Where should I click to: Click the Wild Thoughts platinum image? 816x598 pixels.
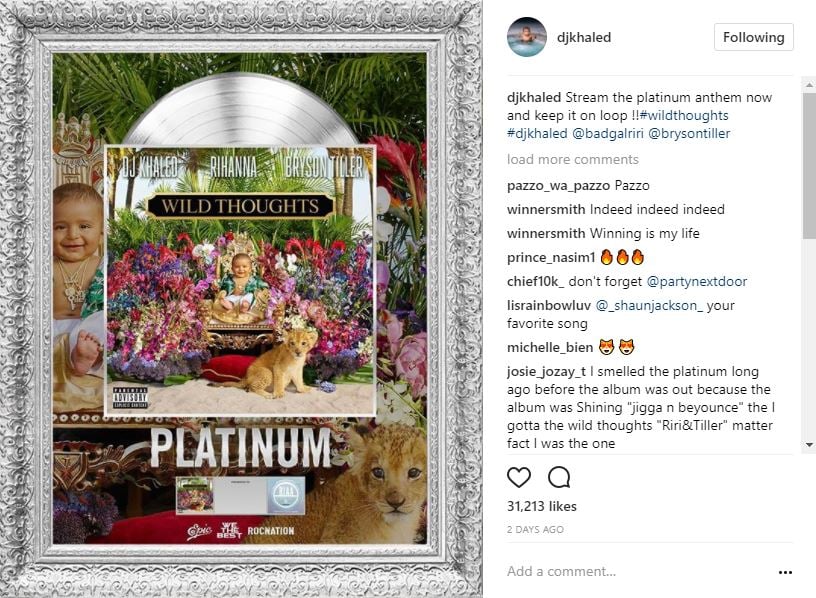(240, 299)
